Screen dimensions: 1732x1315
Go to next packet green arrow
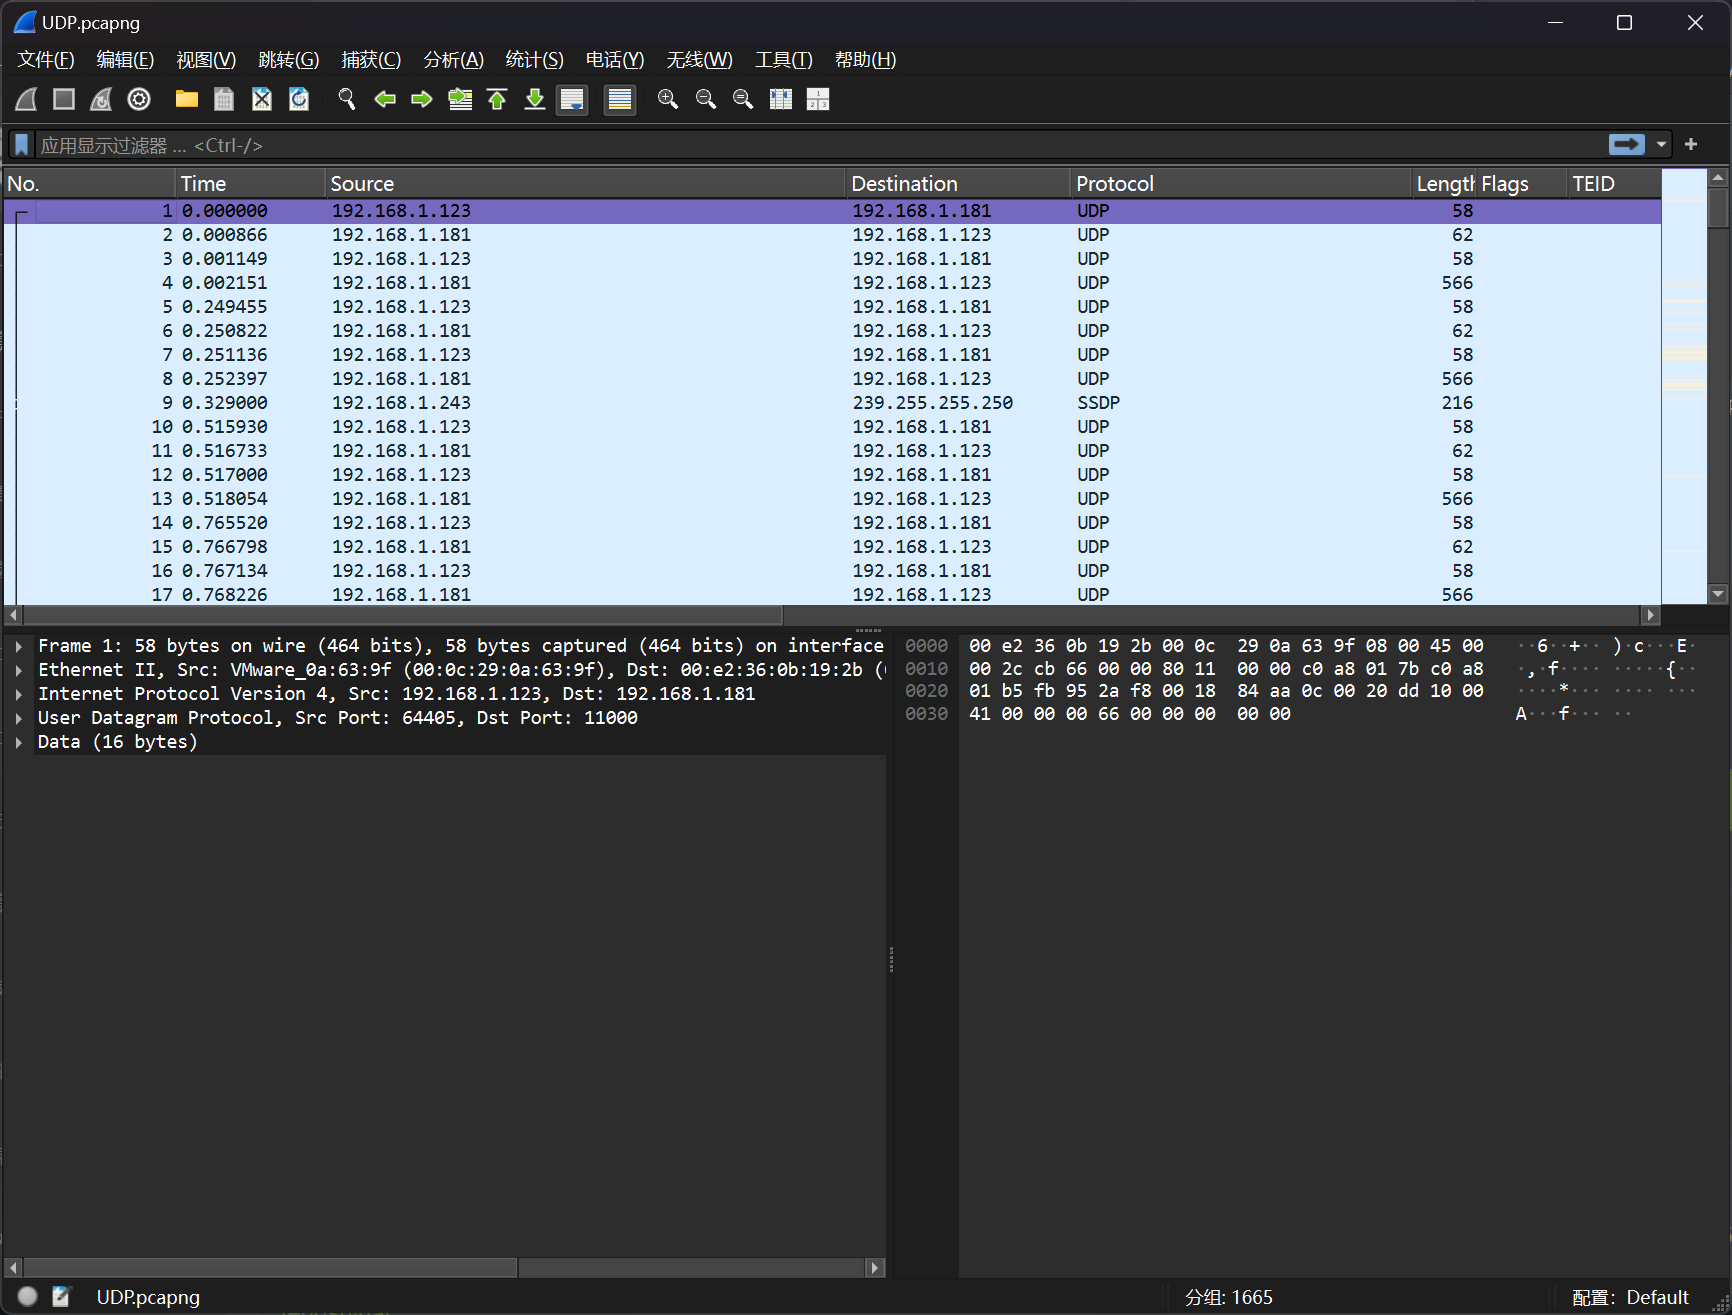pyautogui.click(x=422, y=99)
